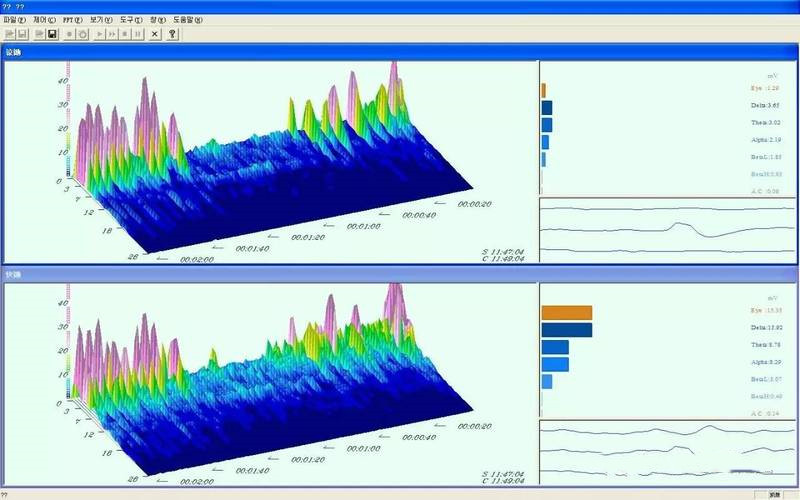800x500 pixels.
Task: Click the pause toolbar button
Action: click(138, 34)
